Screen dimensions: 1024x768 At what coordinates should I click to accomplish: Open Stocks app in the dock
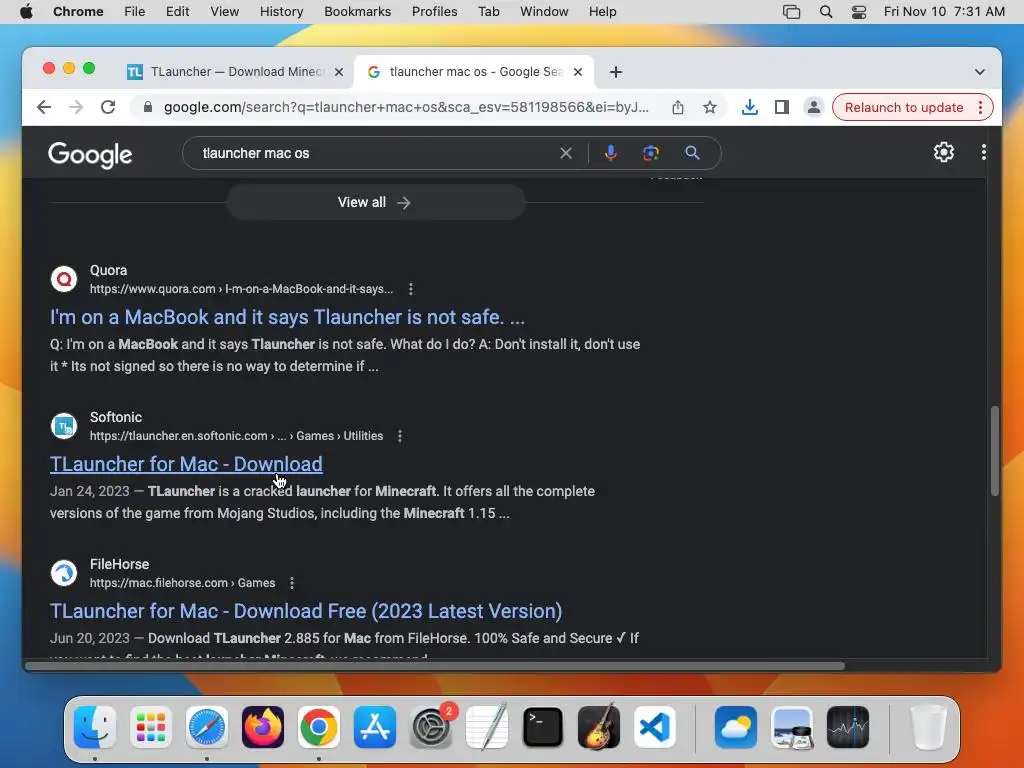(848, 727)
